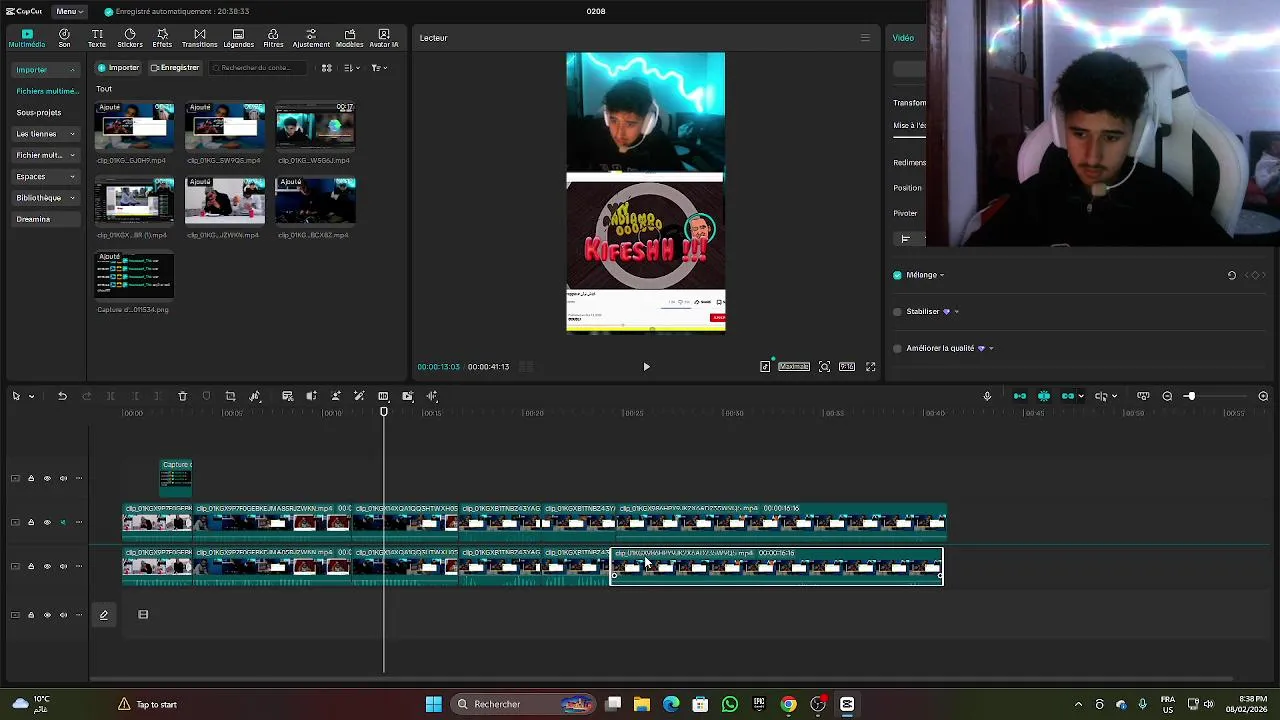Switch media grid view icon
This screenshot has width=1280, height=720.
tap(326, 68)
